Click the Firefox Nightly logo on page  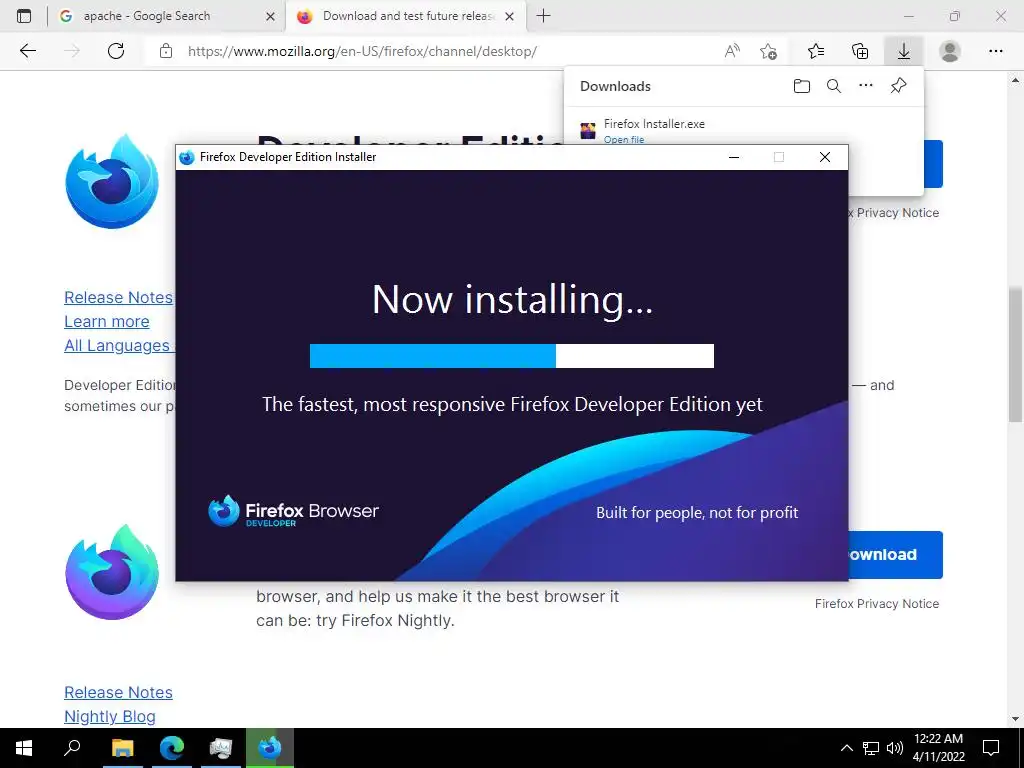coord(112,572)
